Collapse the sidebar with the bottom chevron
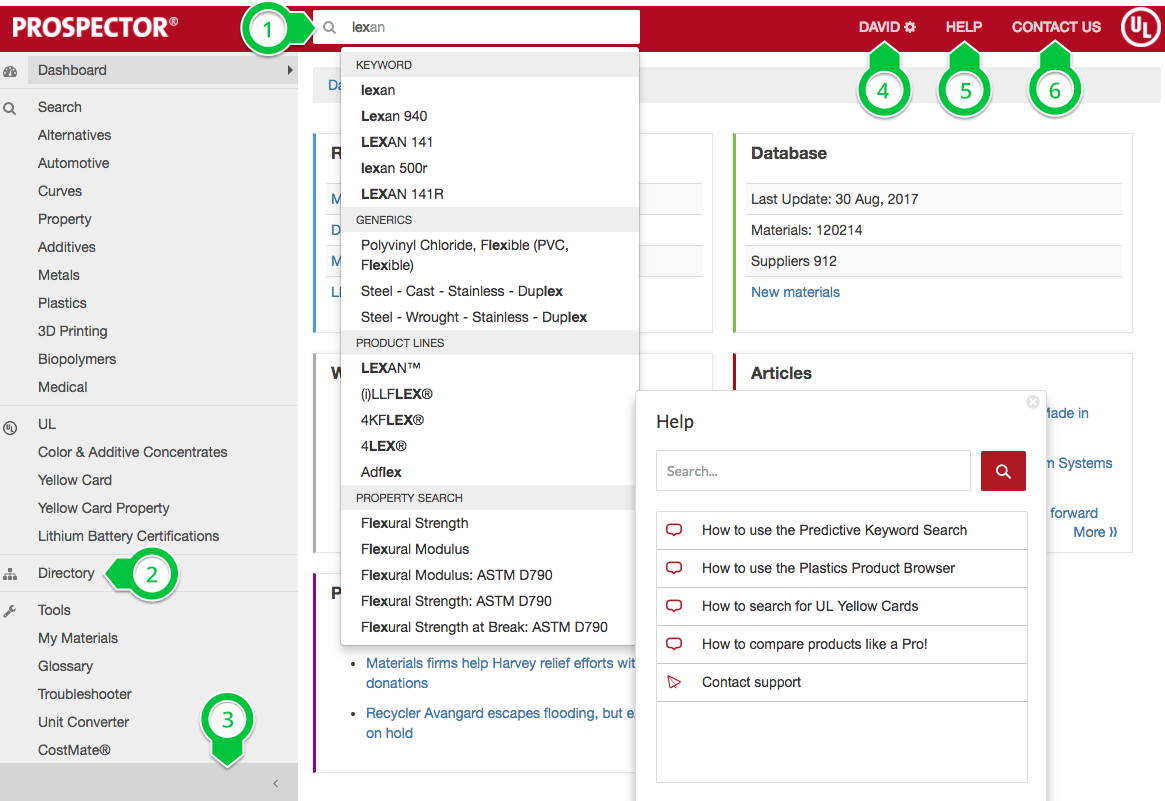This screenshot has width=1165, height=801. 276,783
